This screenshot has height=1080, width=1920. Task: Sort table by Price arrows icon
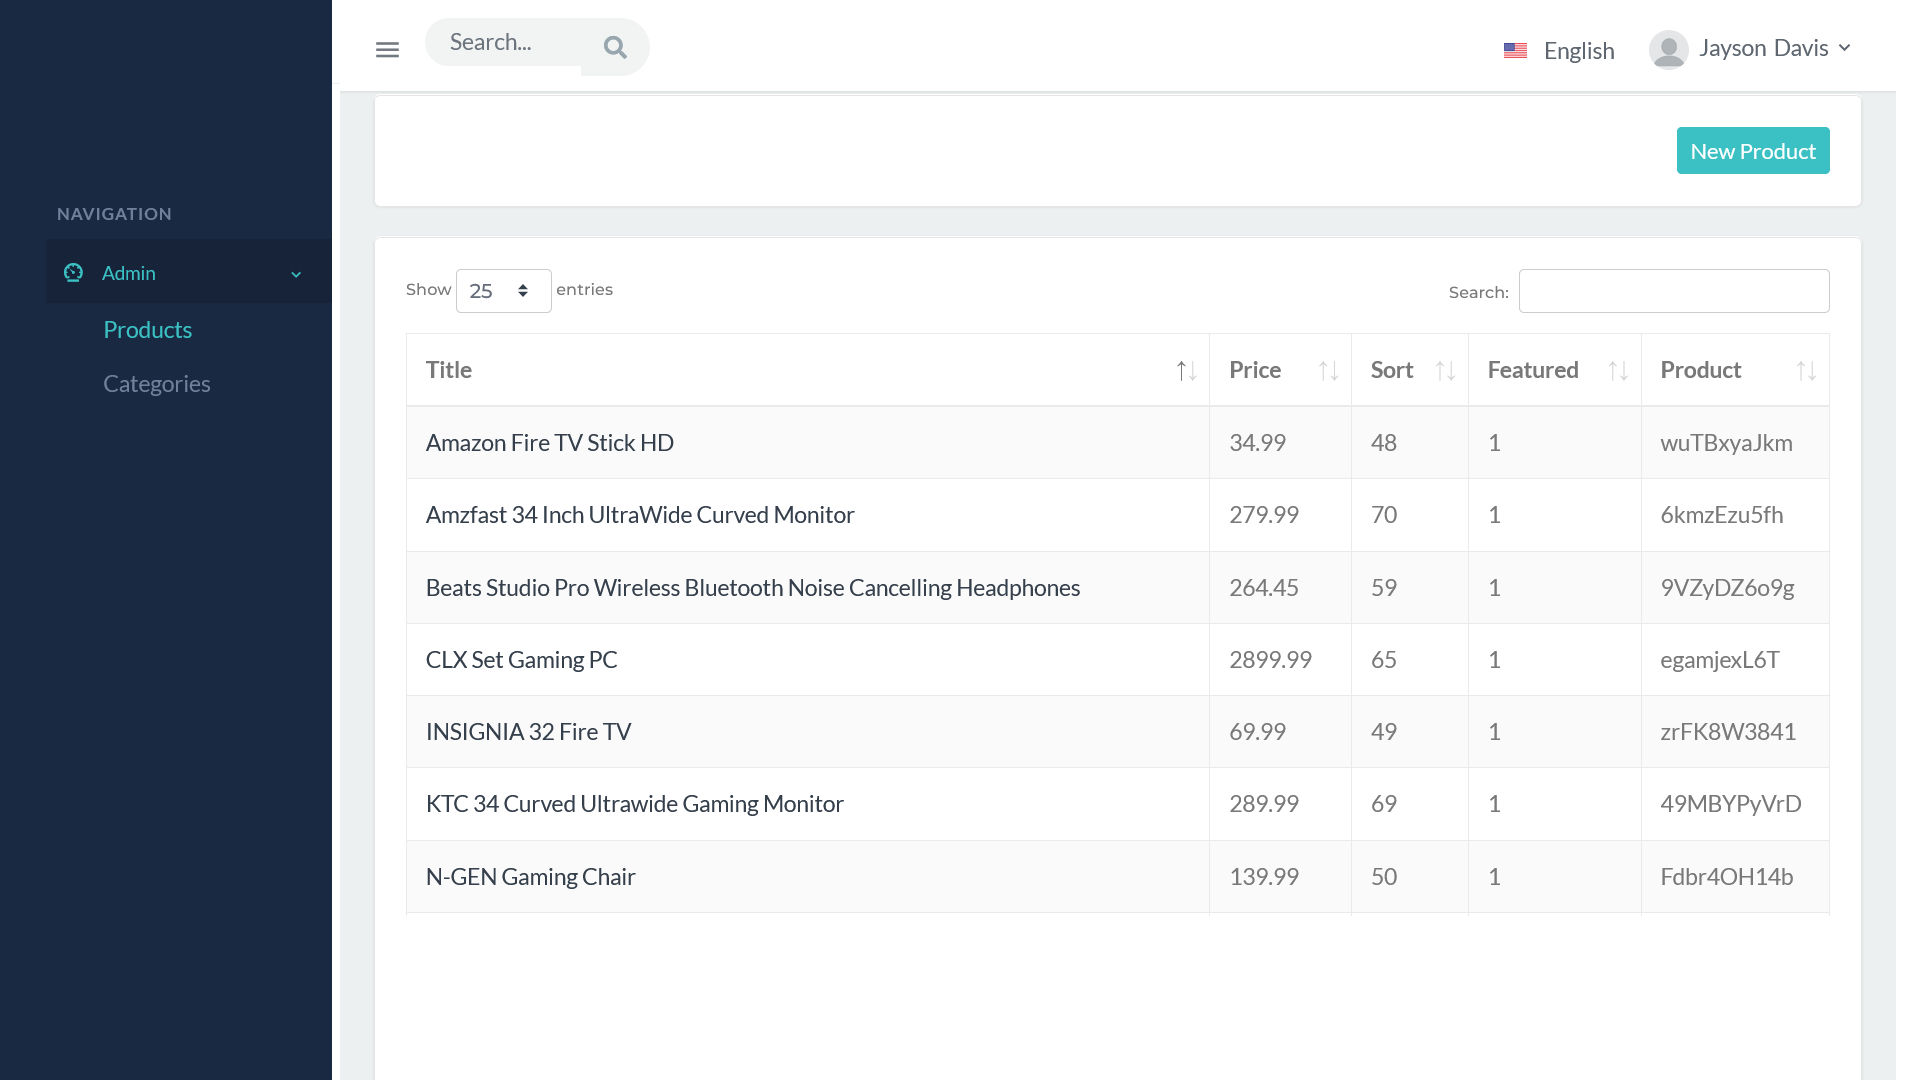[x=1328, y=371]
